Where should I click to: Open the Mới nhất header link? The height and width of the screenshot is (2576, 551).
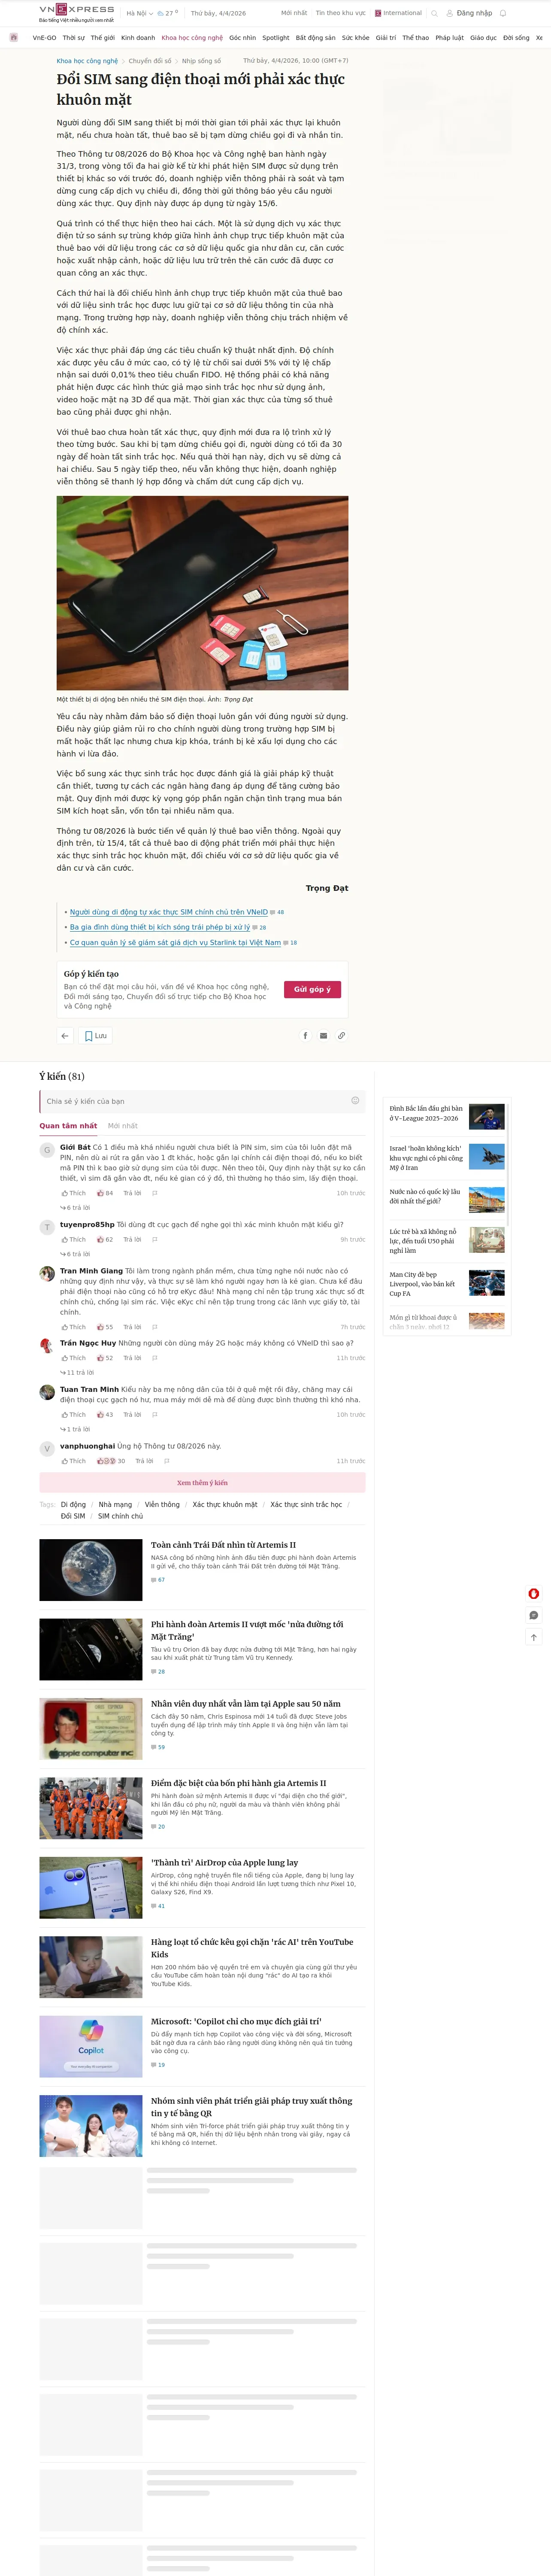pos(294,13)
